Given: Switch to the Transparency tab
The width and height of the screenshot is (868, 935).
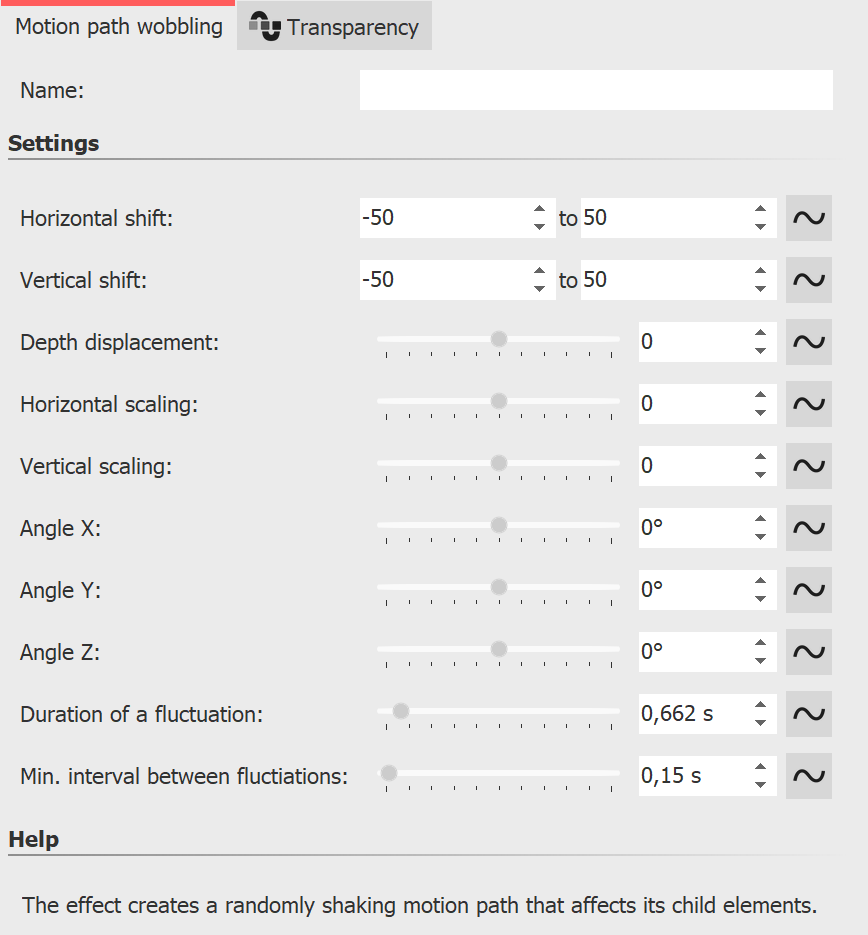Looking at the screenshot, I should [335, 27].
